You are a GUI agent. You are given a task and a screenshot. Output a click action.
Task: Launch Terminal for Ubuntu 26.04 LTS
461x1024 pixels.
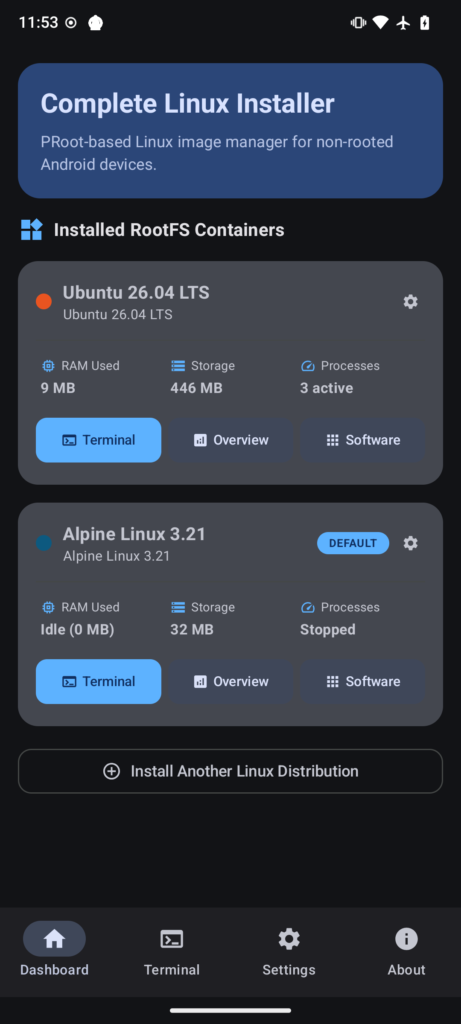[x=99, y=440]
